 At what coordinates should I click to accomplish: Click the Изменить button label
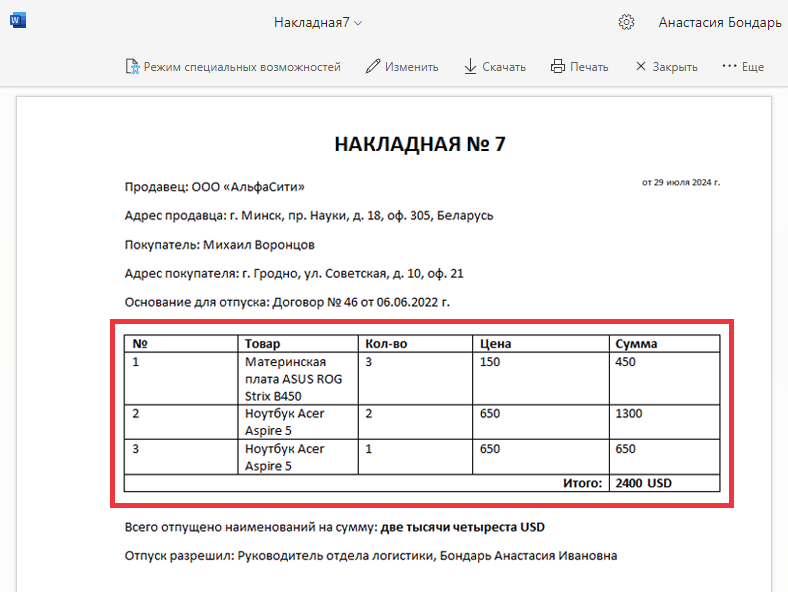click(x=412, y=67)
